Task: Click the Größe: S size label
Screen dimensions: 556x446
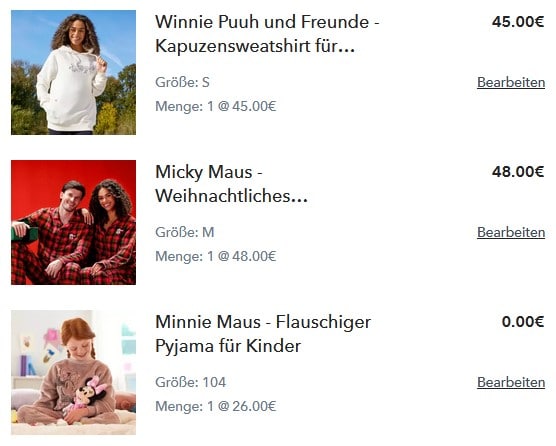Action: pos(182,82)
